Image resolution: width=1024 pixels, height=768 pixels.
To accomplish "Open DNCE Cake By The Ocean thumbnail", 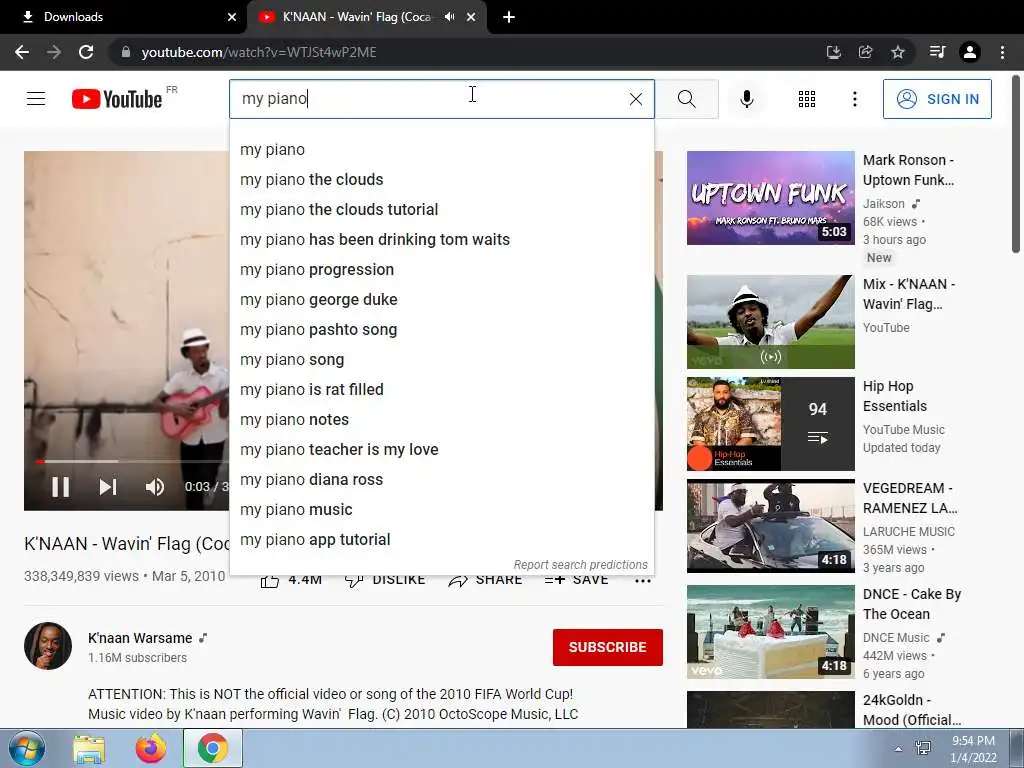I will (x=771, y=632).
